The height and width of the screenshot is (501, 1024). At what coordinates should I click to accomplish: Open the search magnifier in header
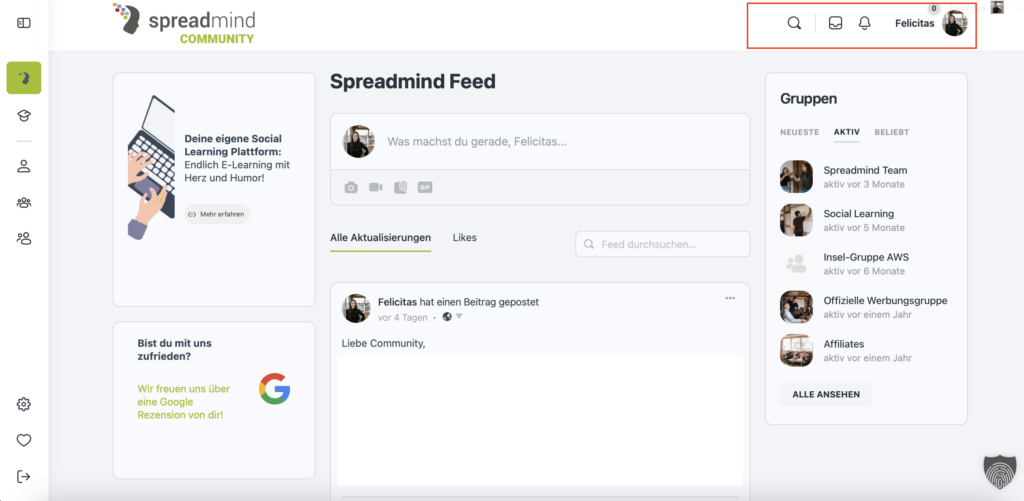click(794, 24)
